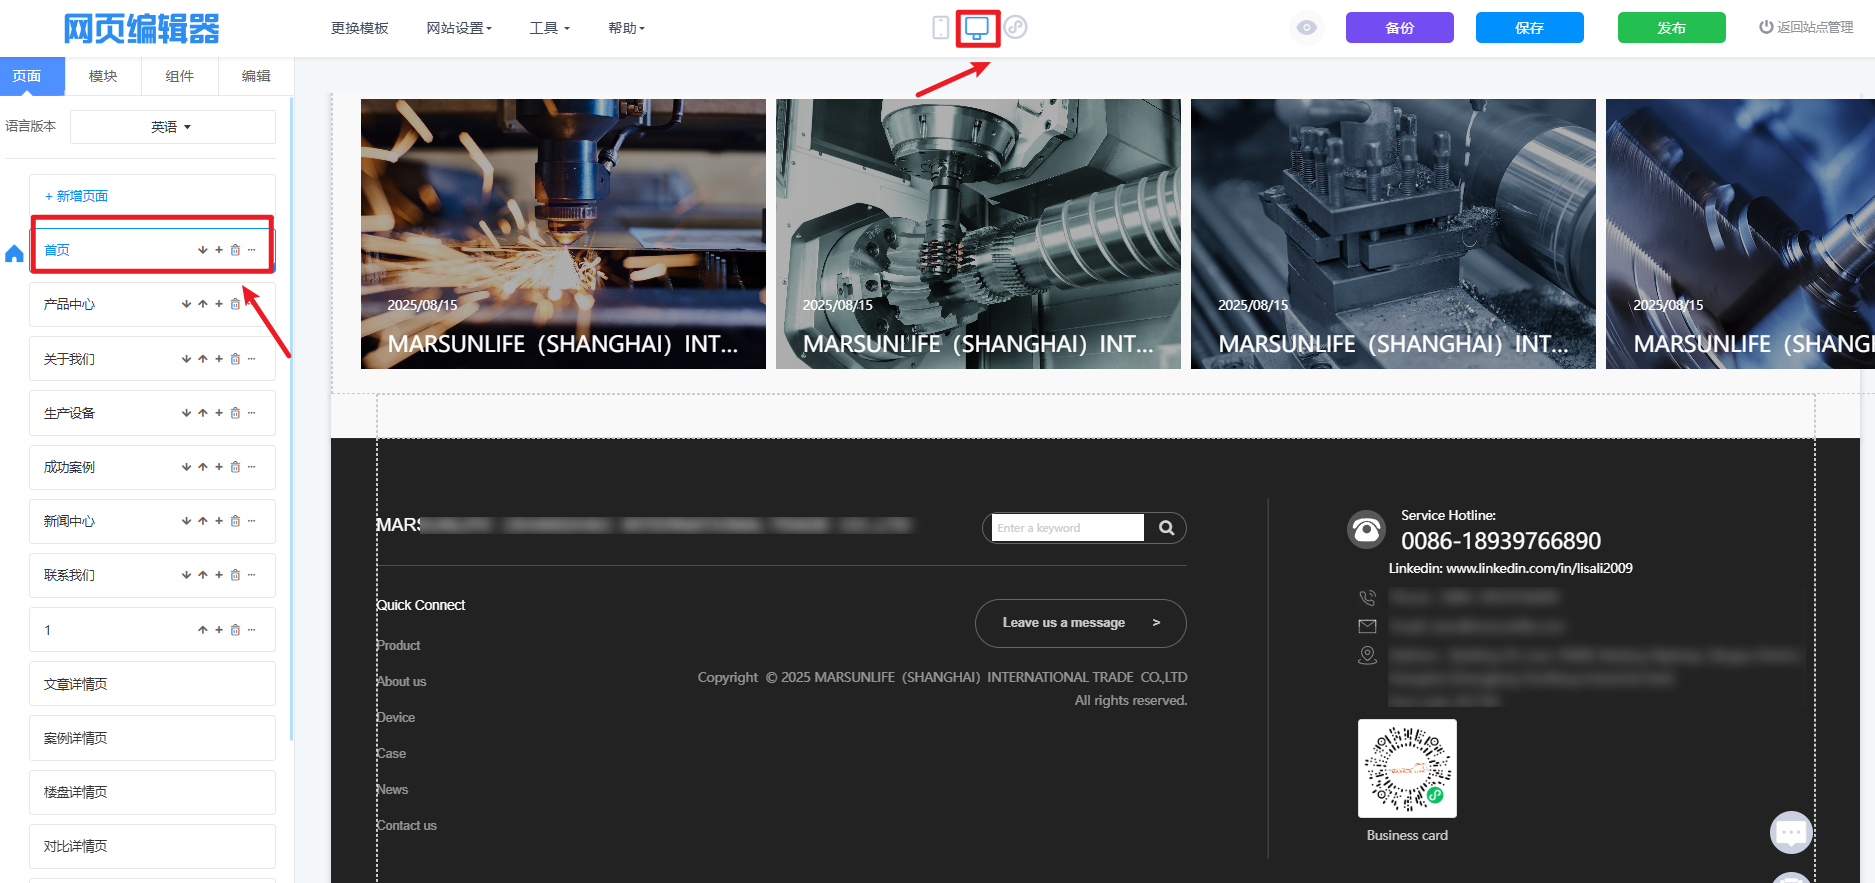Select the 编辑 tab
1875x883 pixels.
coord(256,76)
